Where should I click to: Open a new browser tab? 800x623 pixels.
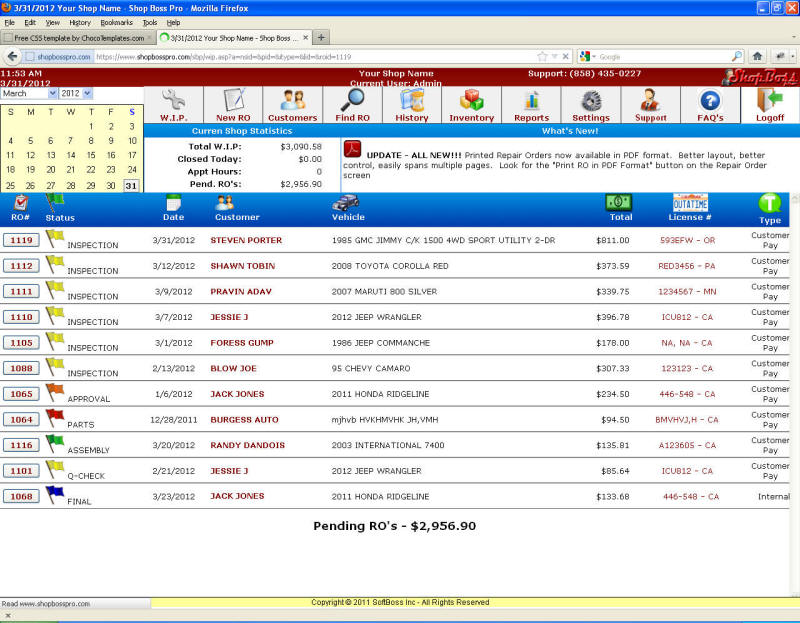coord(321,37)
